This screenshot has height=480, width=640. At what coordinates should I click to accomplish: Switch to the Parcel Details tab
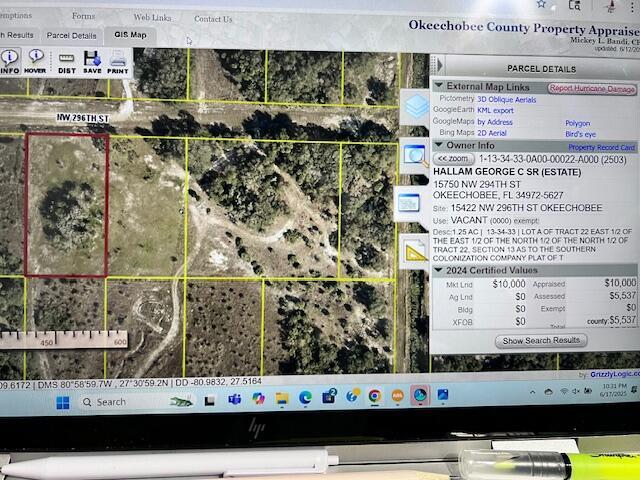[71, 35]
